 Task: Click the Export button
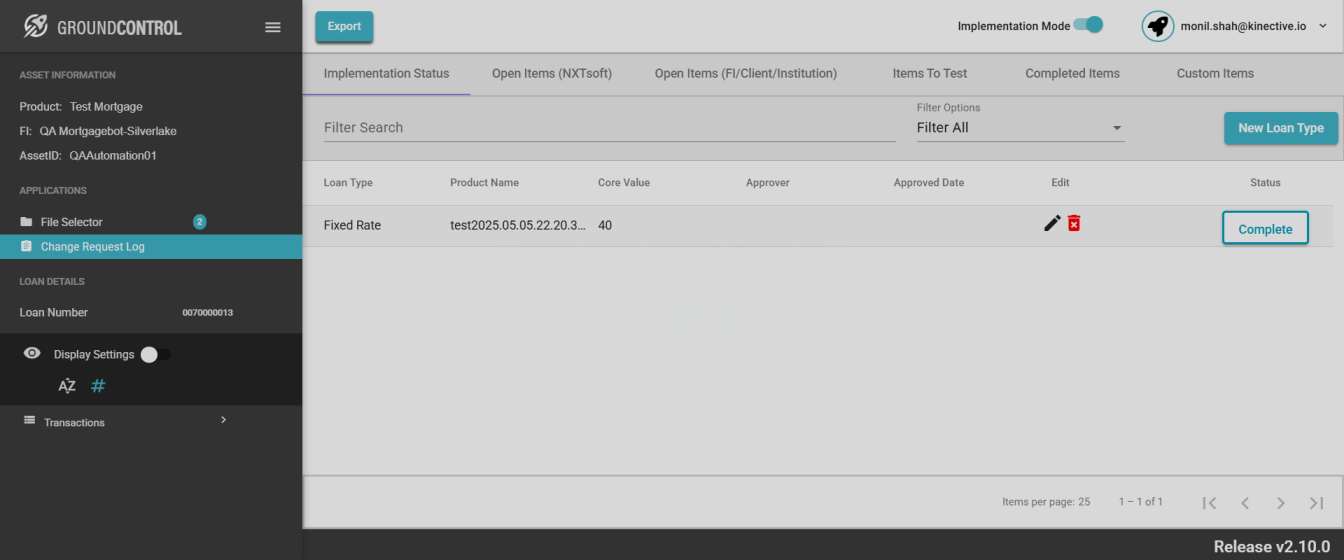click(x=344, y=26)
